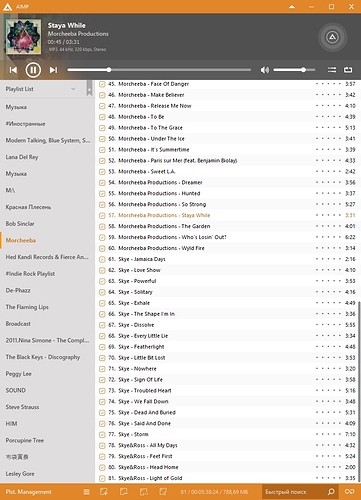Toggle the repeat mode icon
The image size is (361, 500).
click(348, 70)
